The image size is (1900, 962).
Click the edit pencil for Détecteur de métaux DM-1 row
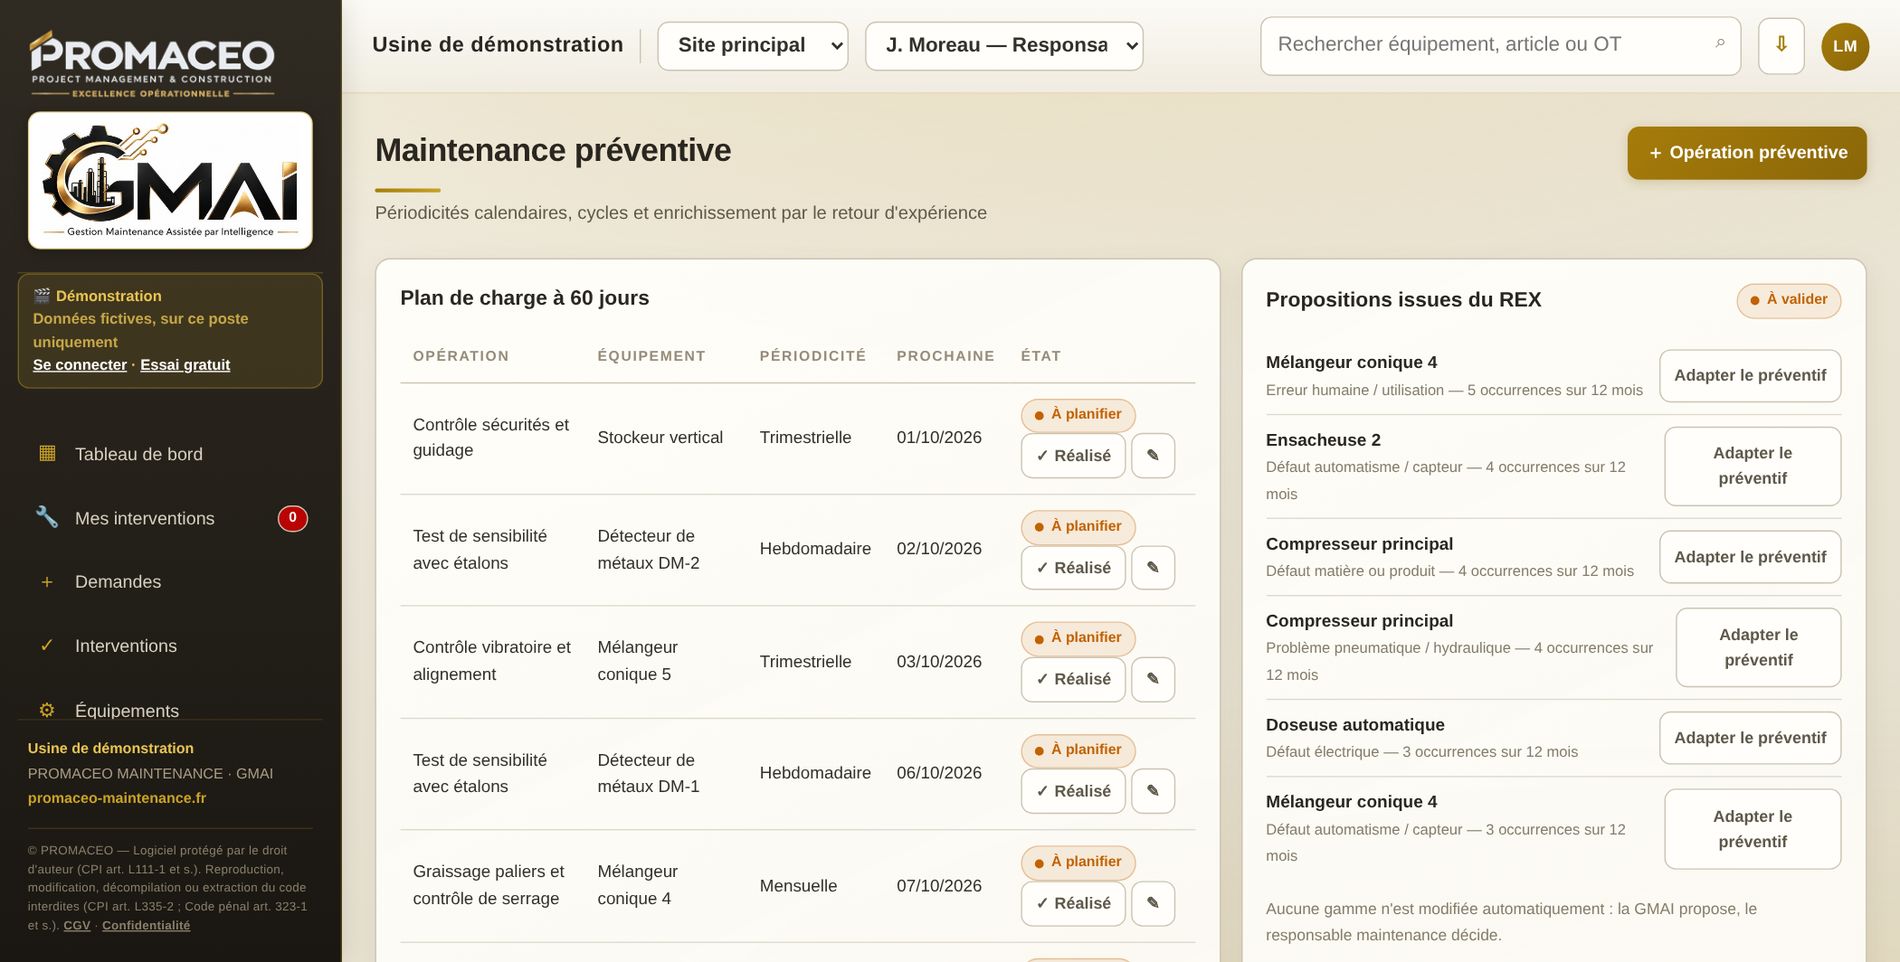[x=1153, y=791]
